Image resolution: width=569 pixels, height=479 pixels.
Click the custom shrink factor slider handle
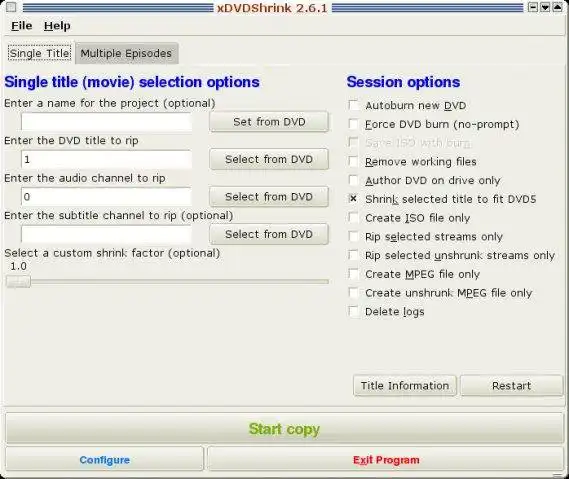18,282
